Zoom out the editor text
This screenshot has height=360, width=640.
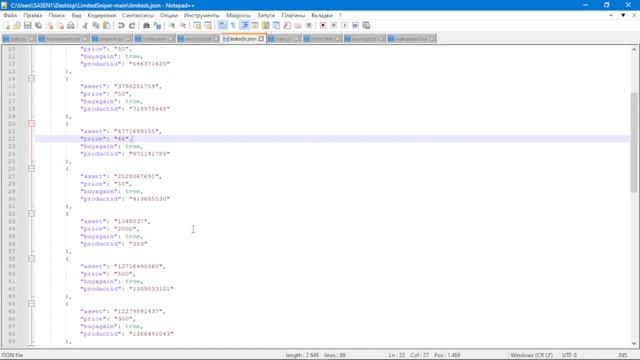[x=182, y=25]
